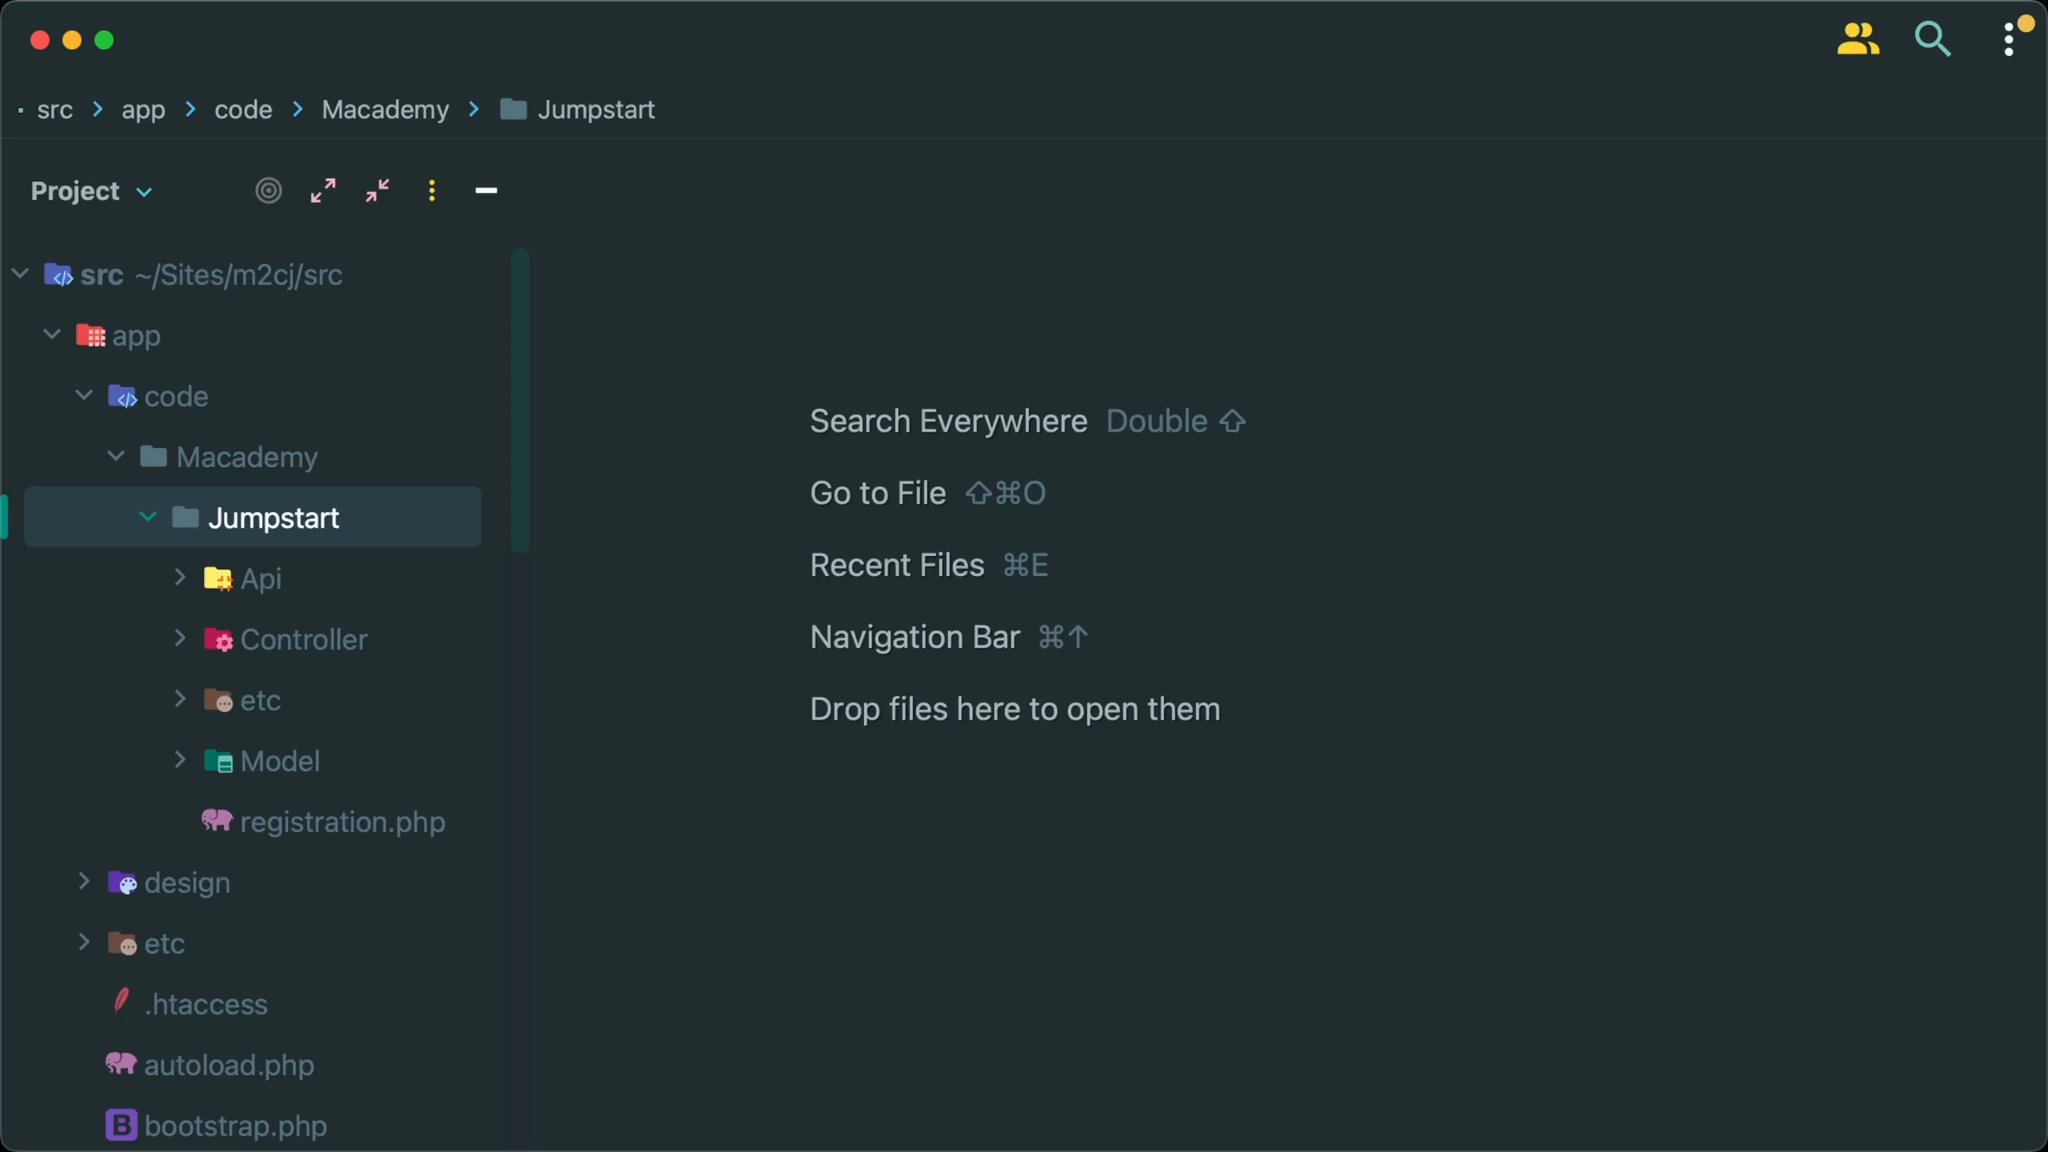Open the registration.php file

click(x=342, y=821)
